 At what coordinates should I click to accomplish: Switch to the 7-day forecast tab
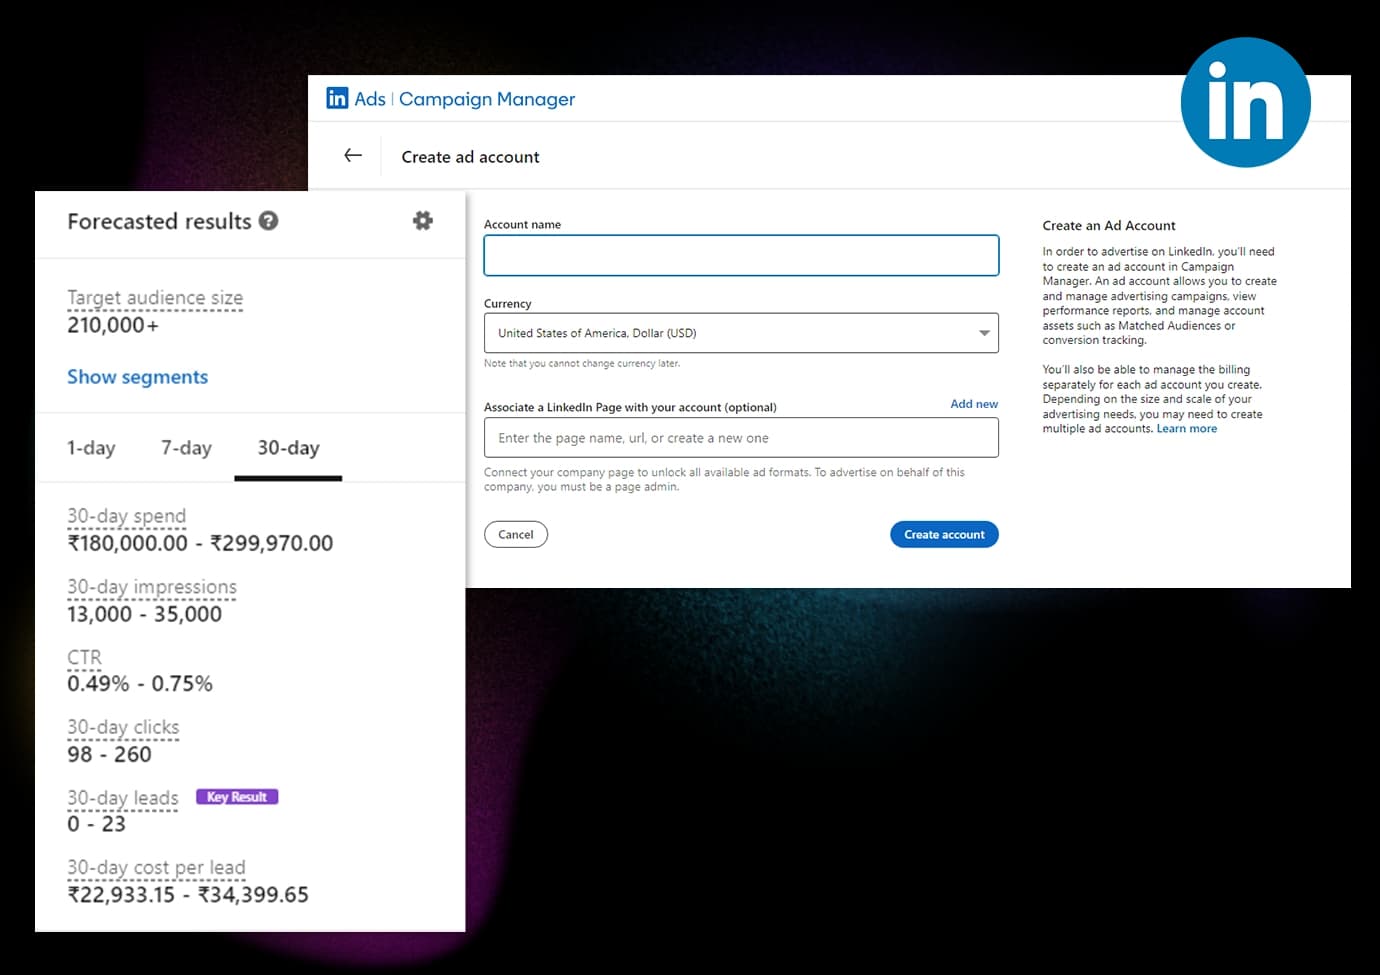186,448
